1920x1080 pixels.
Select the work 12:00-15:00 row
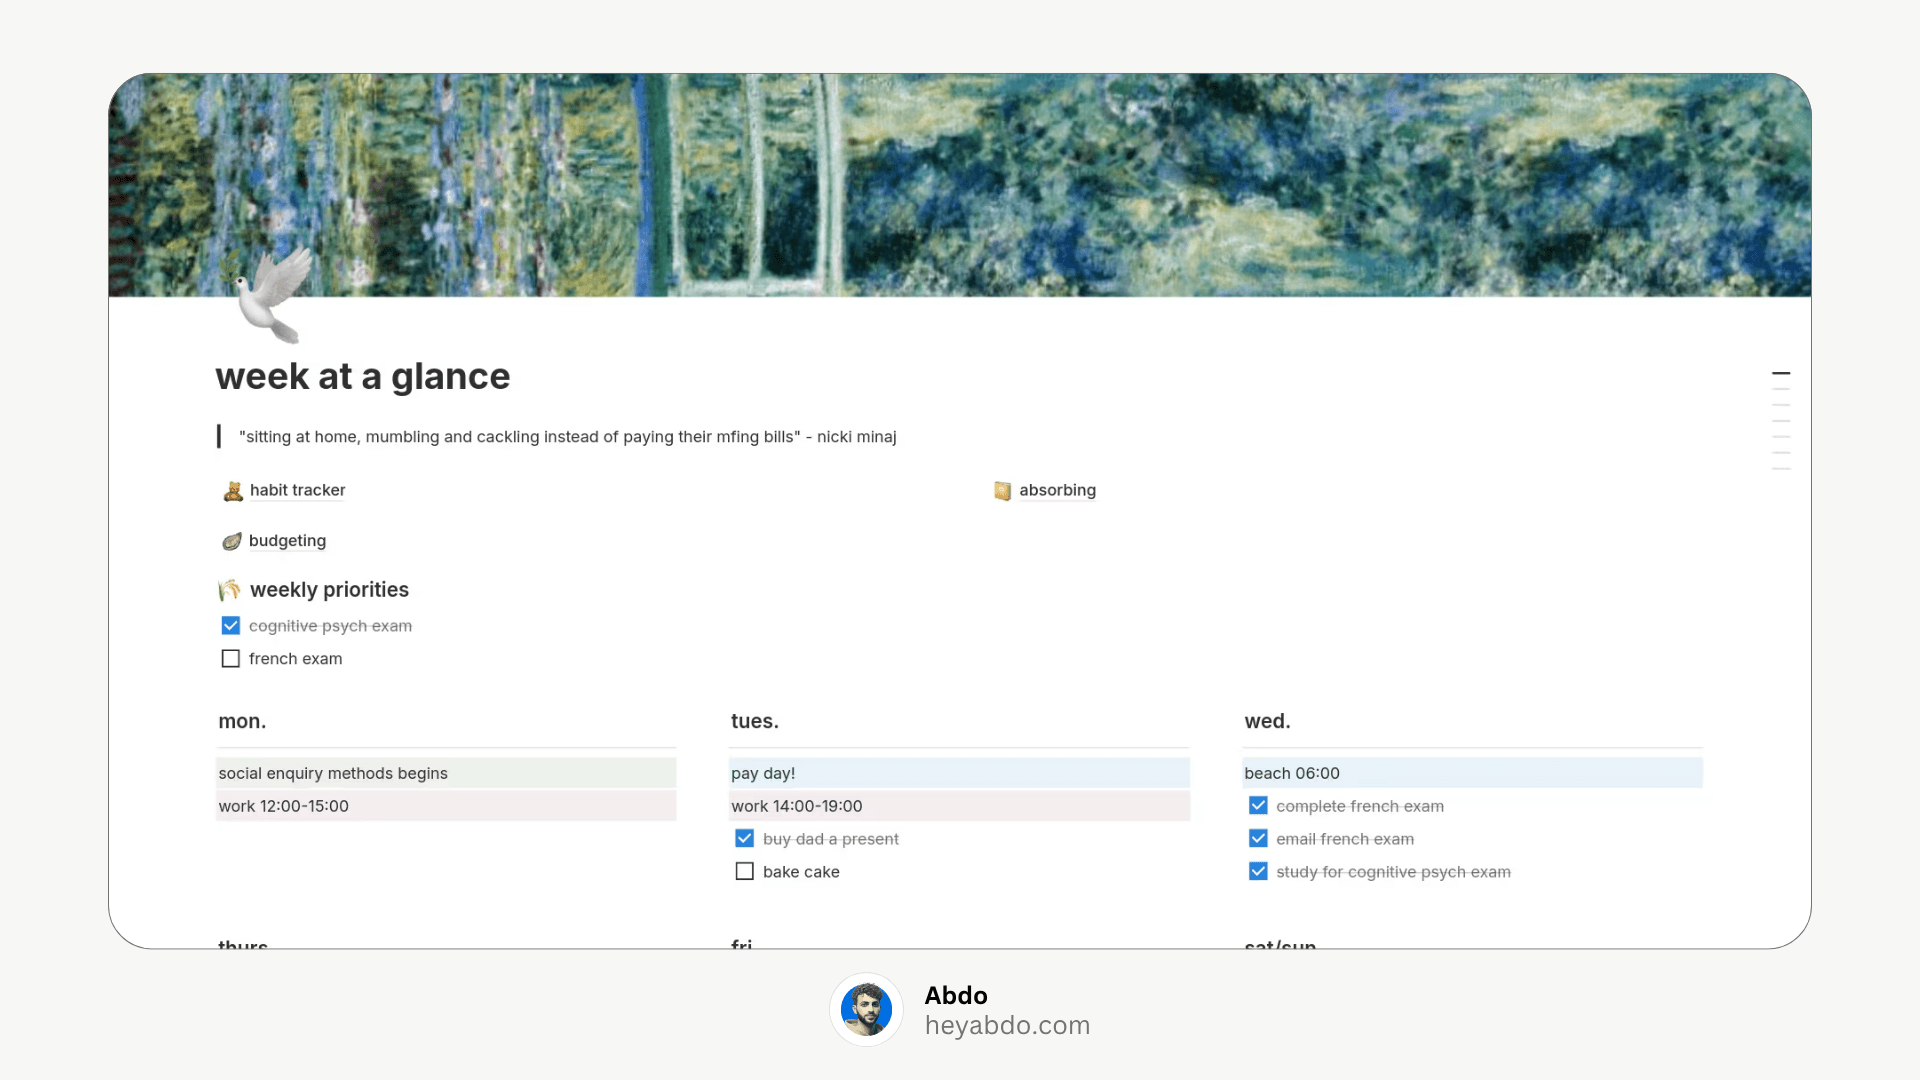tap(446, 806)
